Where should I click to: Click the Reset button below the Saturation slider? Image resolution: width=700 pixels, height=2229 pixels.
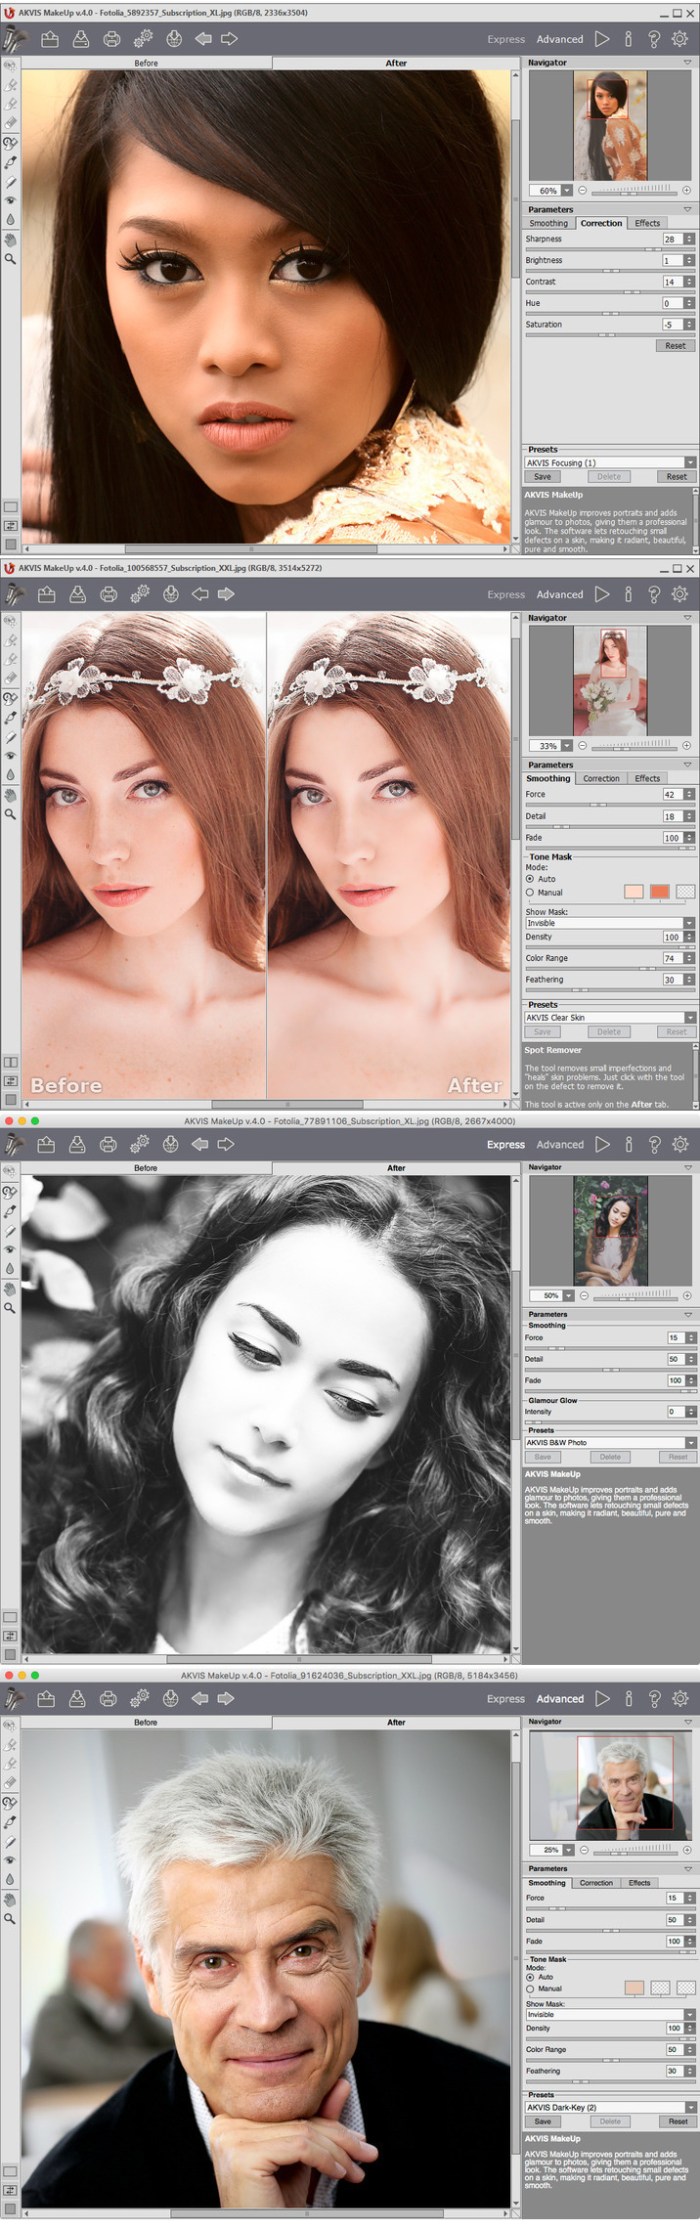click(675, 345)
